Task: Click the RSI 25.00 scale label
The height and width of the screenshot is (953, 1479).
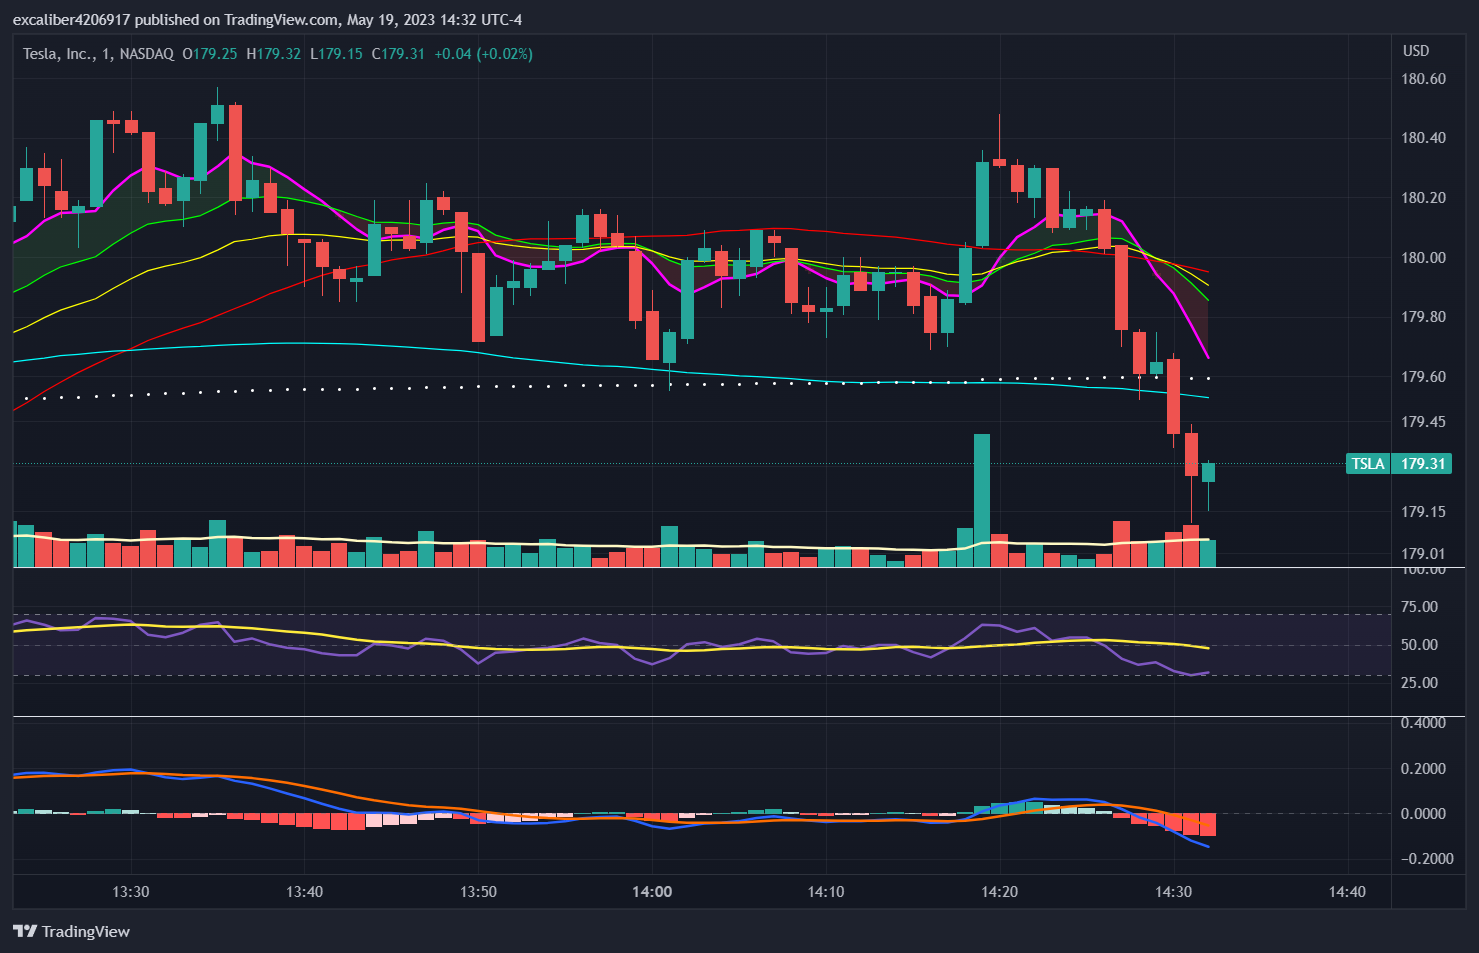Action: pos(1420,683)
